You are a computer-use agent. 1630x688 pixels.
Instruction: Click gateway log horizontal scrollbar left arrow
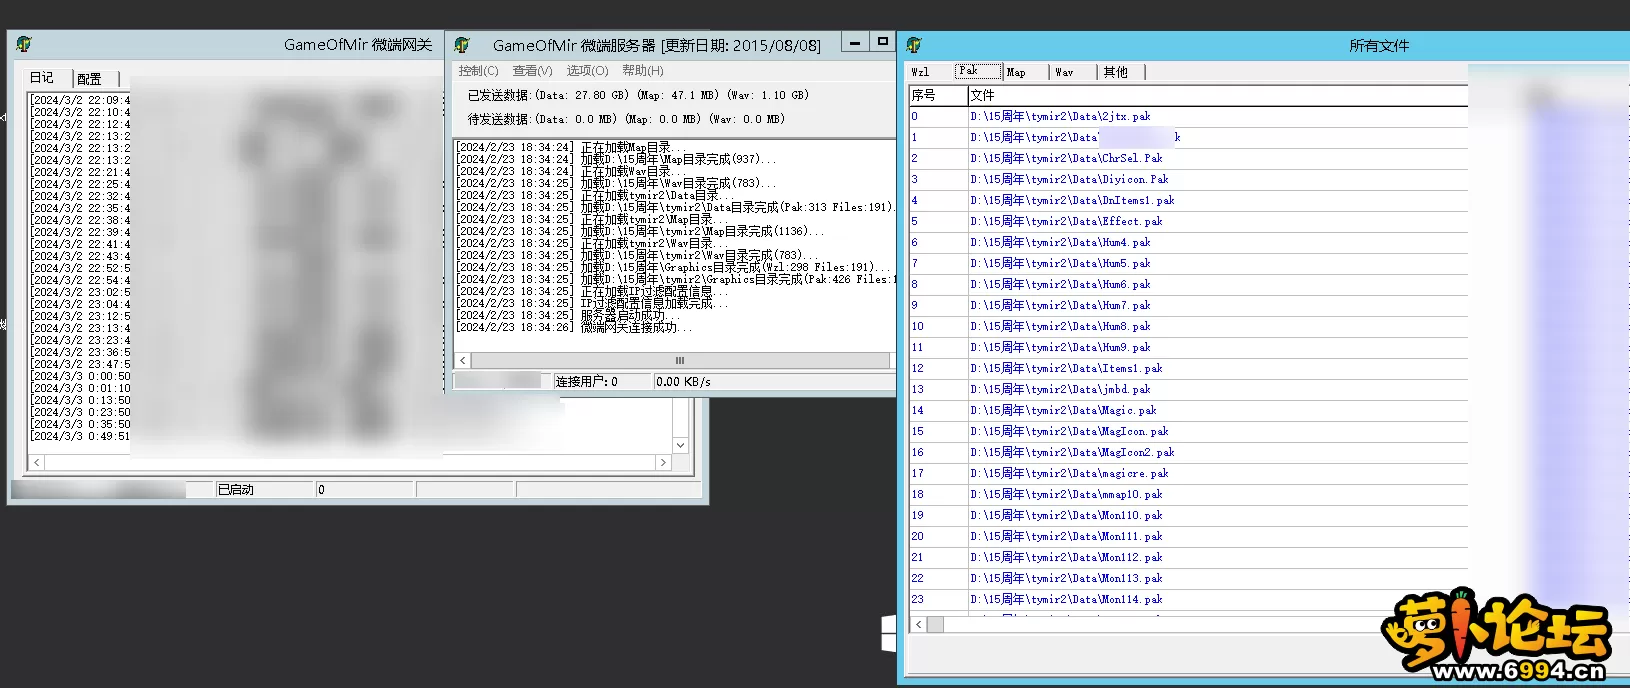coord(37,463)
